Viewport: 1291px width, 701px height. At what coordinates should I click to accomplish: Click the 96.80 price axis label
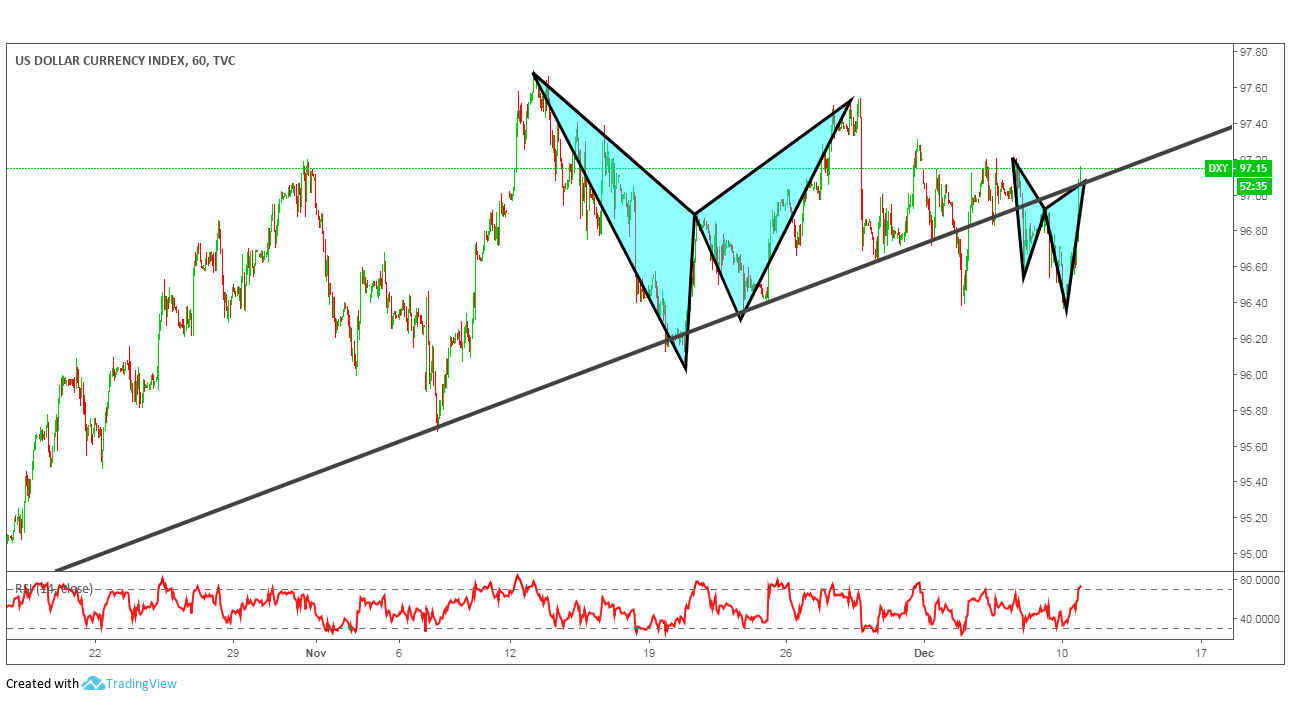1254,231
